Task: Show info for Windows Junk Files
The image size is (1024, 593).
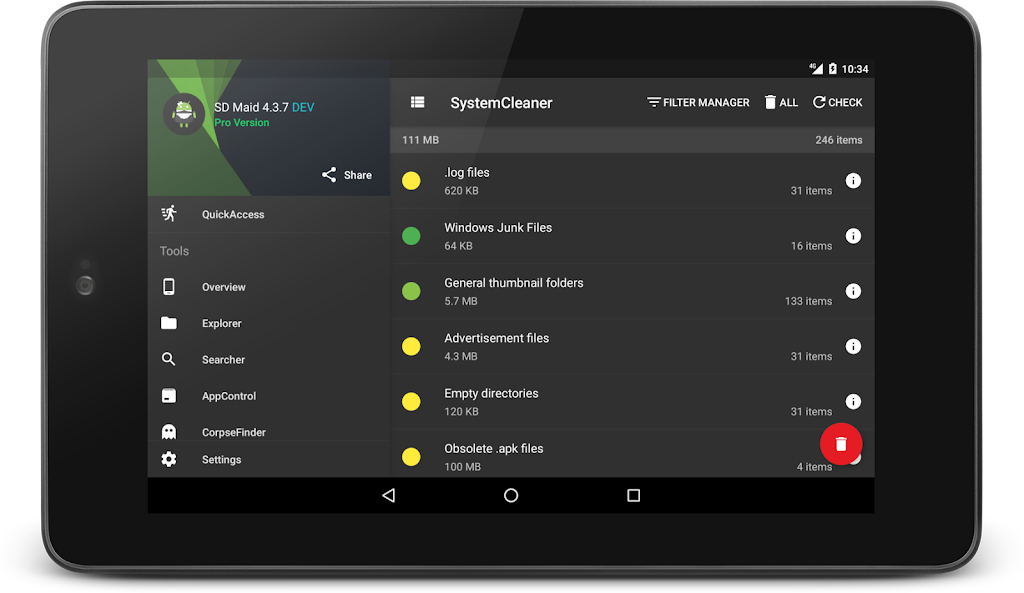Action: [853, 236]
